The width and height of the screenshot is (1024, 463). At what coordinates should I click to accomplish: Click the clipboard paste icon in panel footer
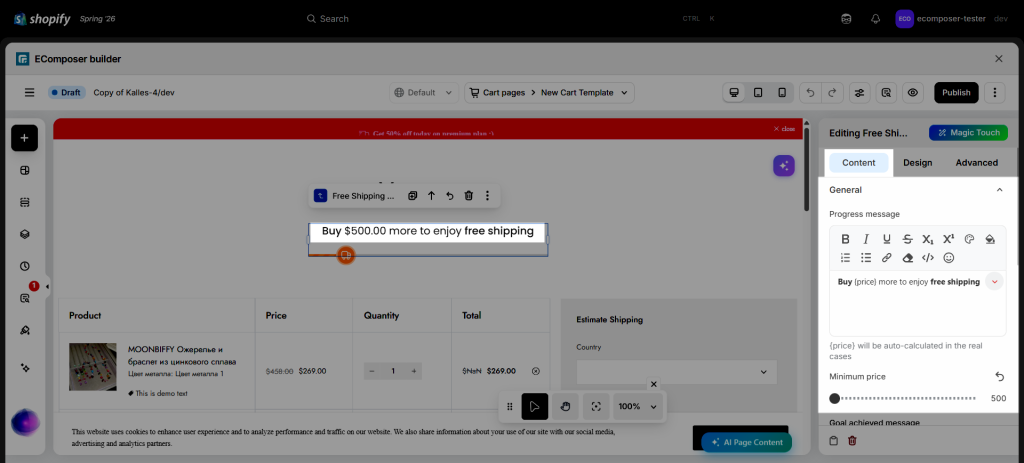coord(833,441)
